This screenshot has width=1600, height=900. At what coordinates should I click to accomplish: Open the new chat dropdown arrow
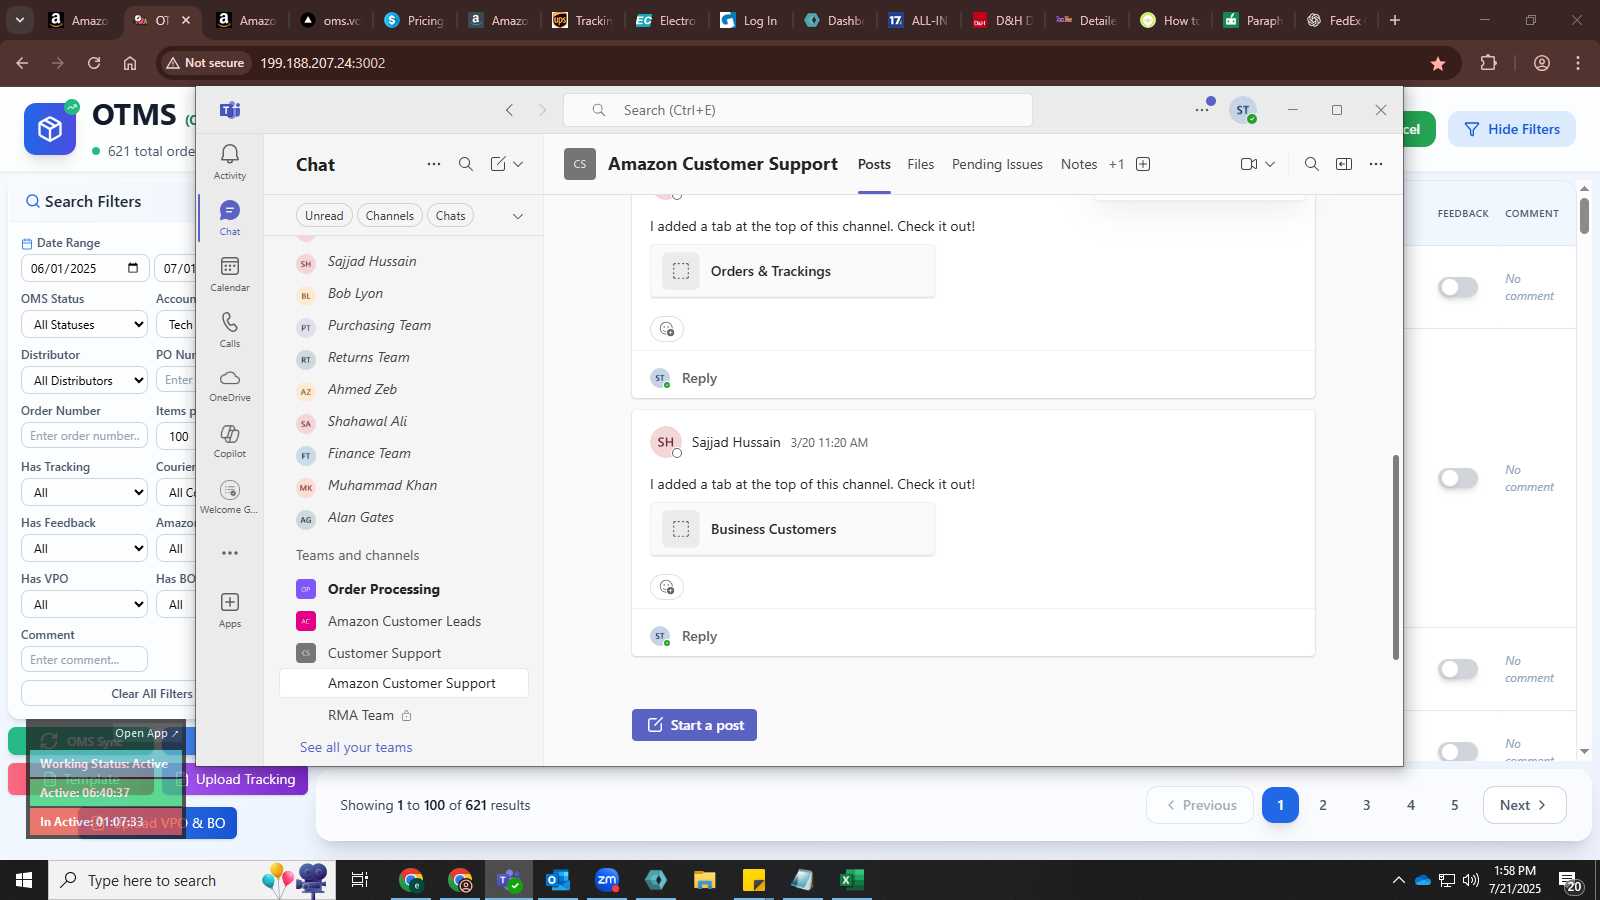pyautogui.click(x=518, y=164)
